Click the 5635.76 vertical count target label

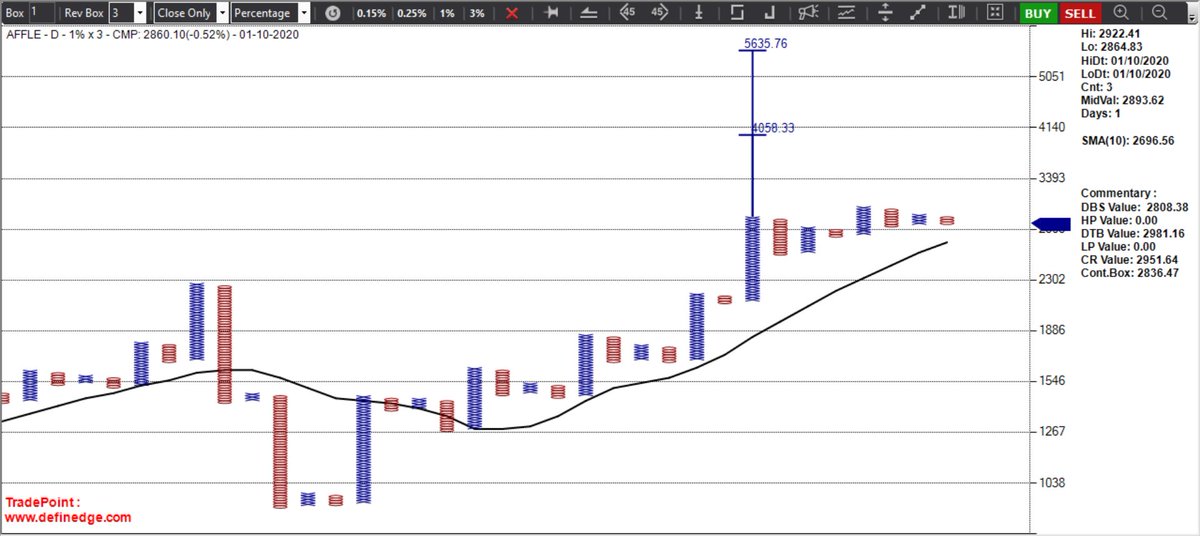pos(766,43)
